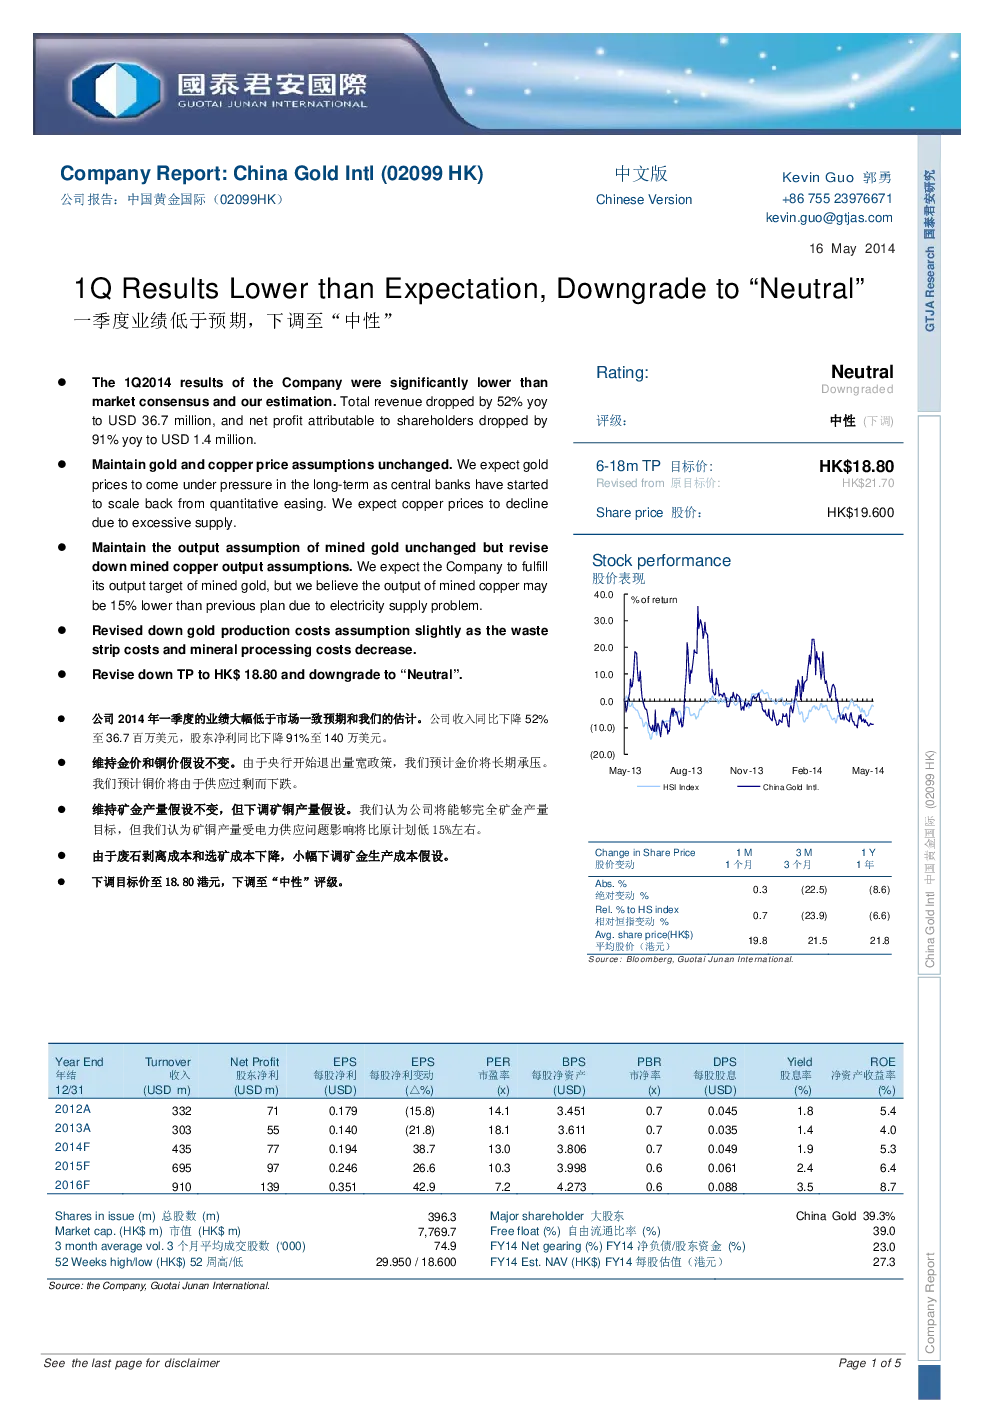Click the 2016F ROE value 8.7
Screen dimensions: 992x1403
[888, 1187]
